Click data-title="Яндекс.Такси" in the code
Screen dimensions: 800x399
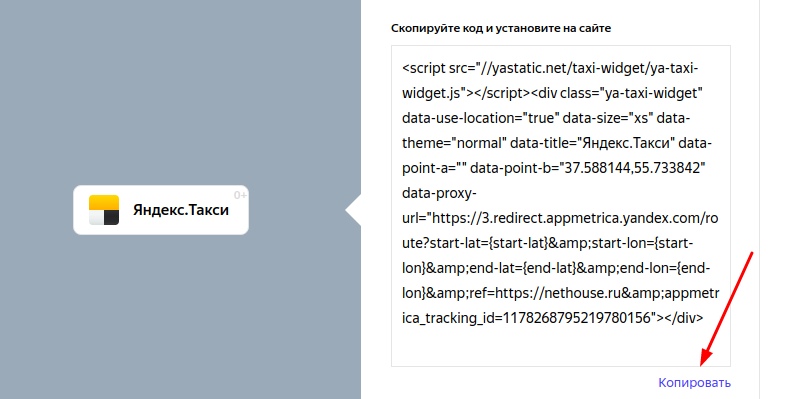tap(594, 143)
